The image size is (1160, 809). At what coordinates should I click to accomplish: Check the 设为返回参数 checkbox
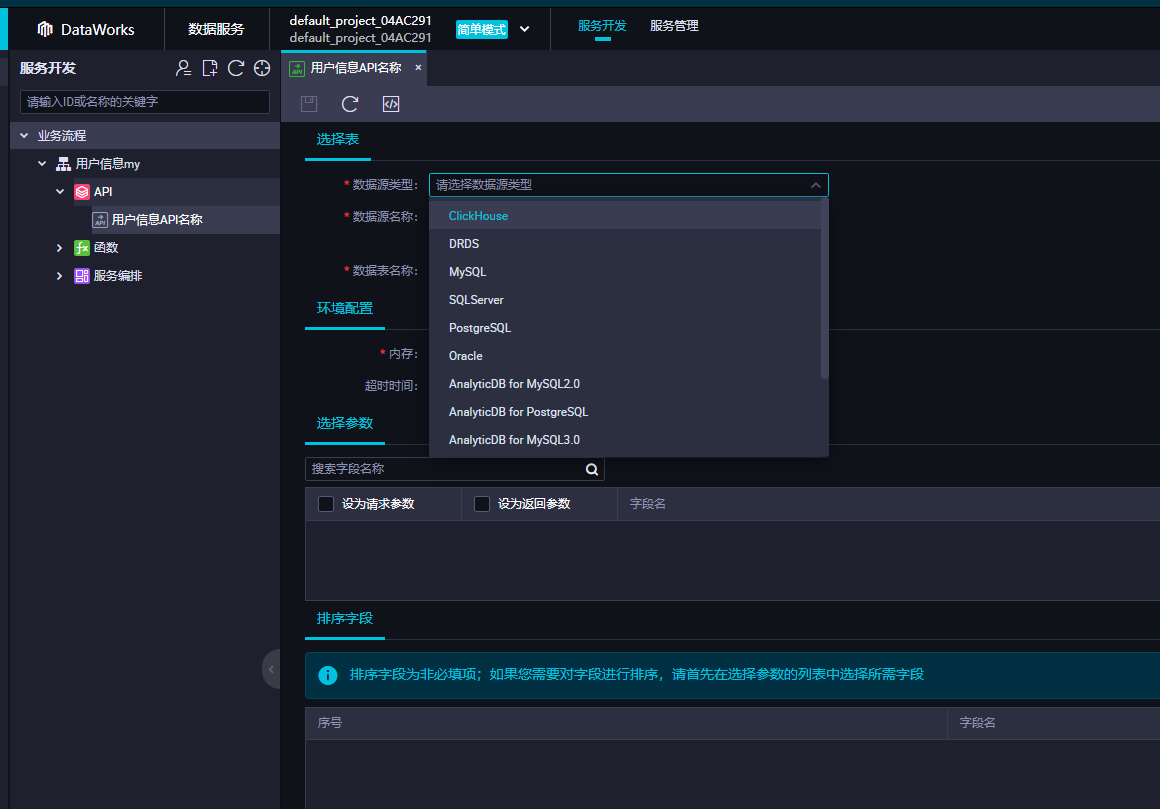482,504
